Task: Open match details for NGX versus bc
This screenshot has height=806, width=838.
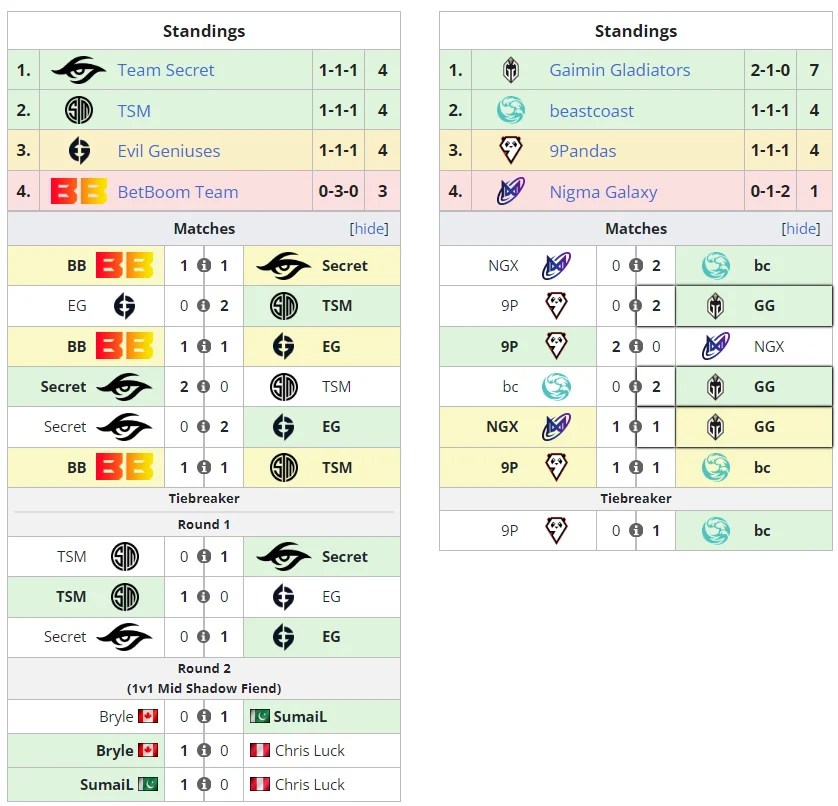Action: [638, 264]
